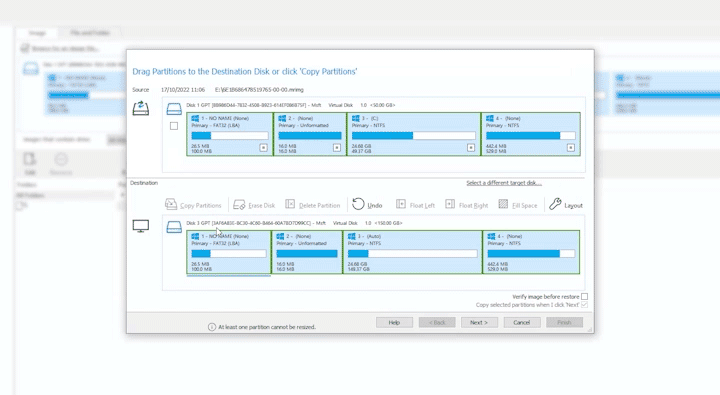Proceed with the Next button

[479, 322]
